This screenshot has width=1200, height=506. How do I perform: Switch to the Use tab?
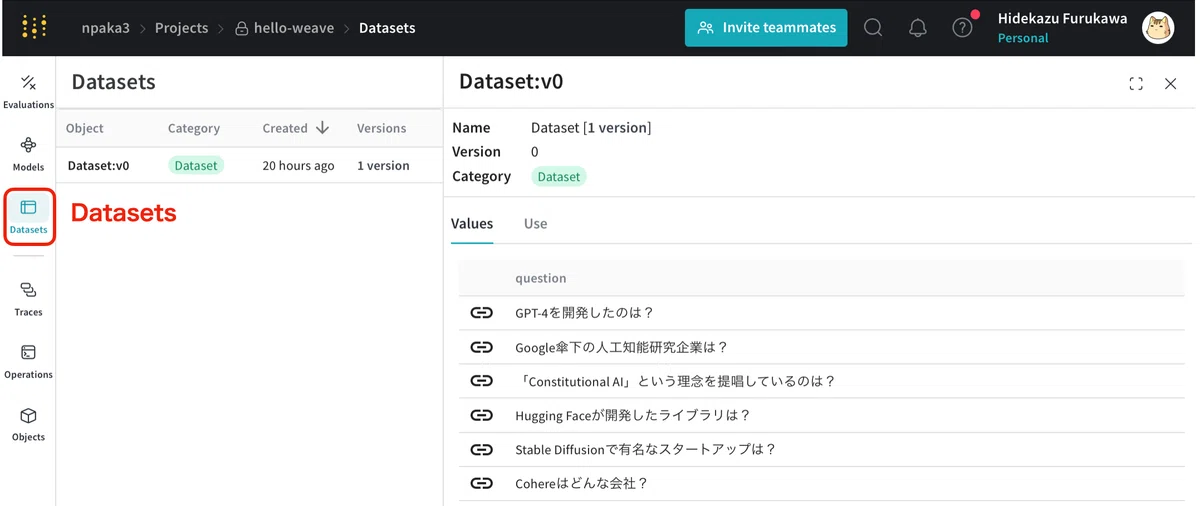pos(535,224)
